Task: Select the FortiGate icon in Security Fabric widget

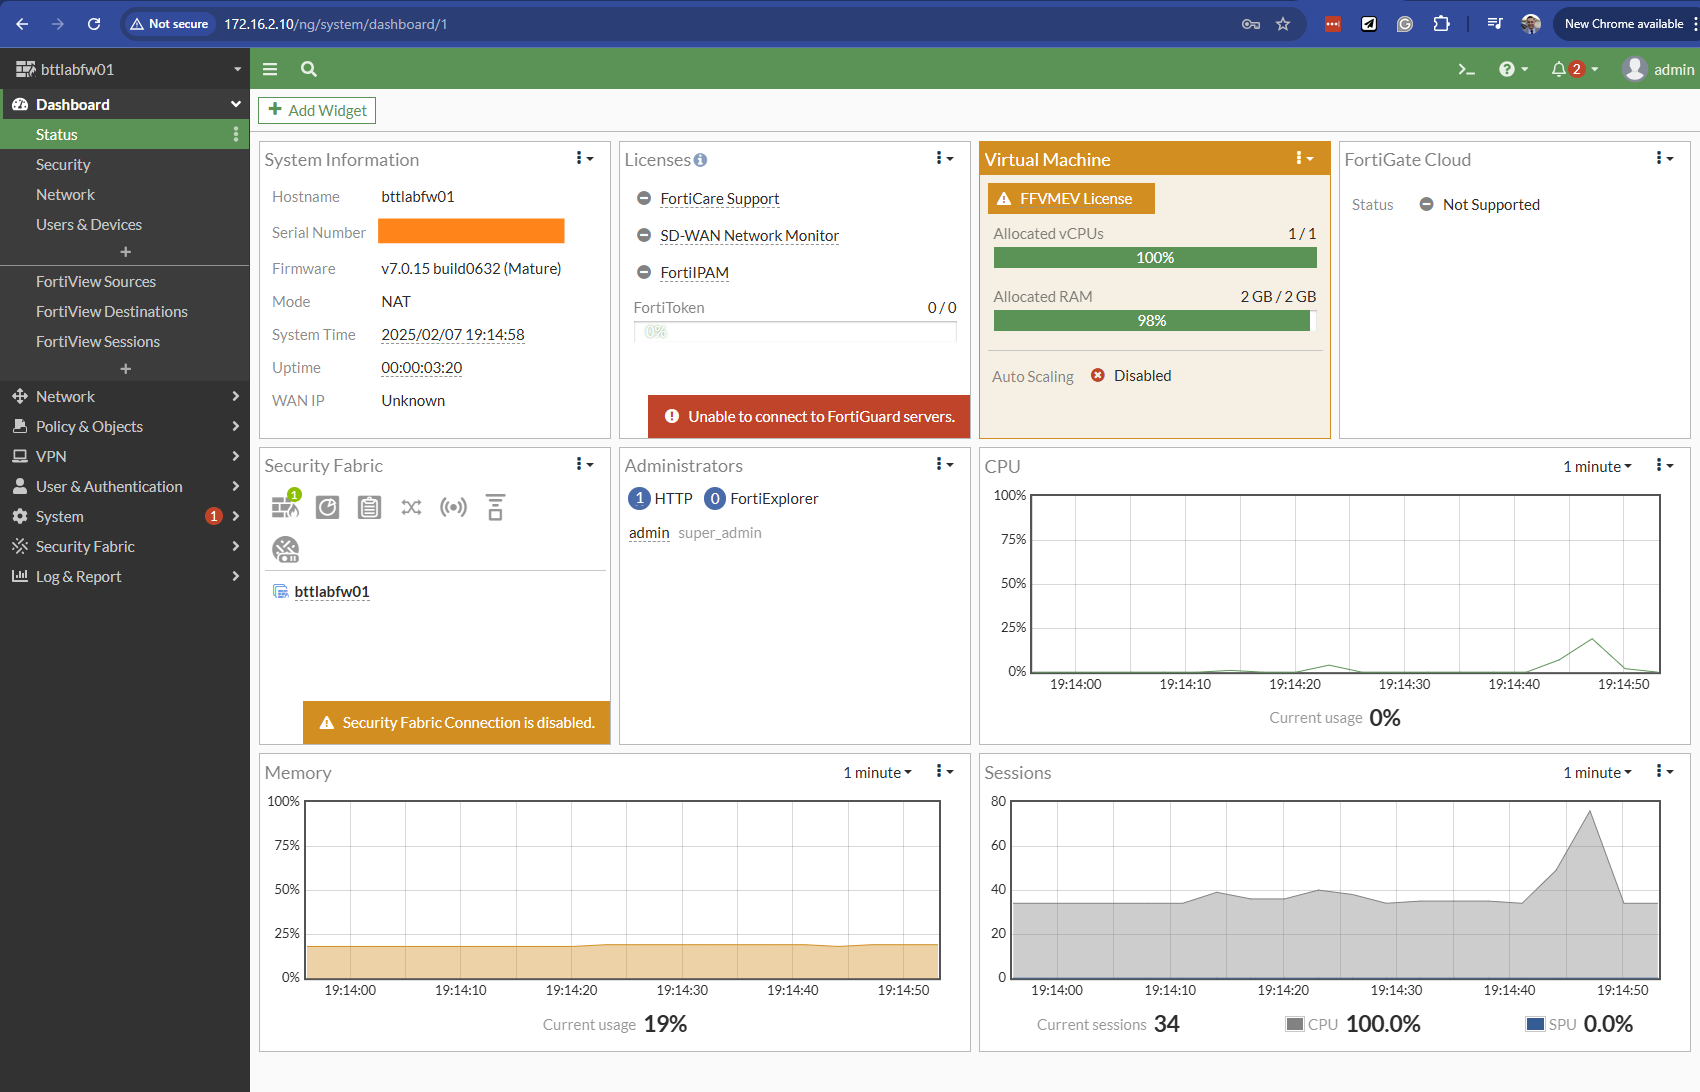Action: tap(286, 507)
